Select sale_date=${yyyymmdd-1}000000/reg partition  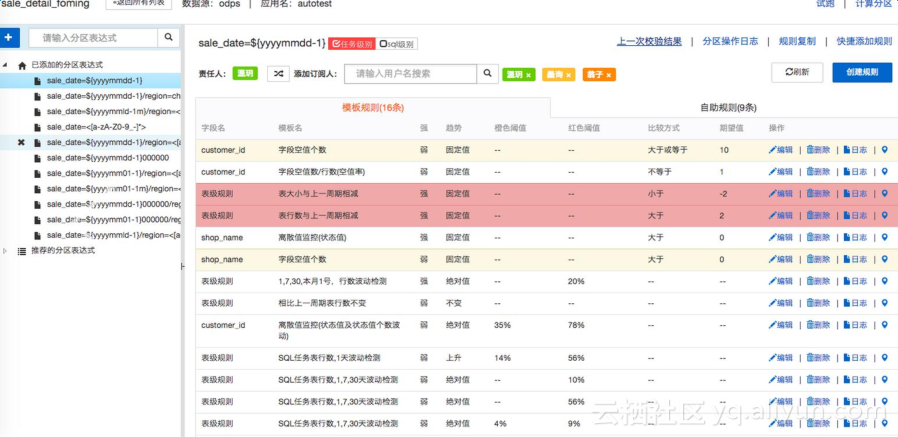click(114, 204)
